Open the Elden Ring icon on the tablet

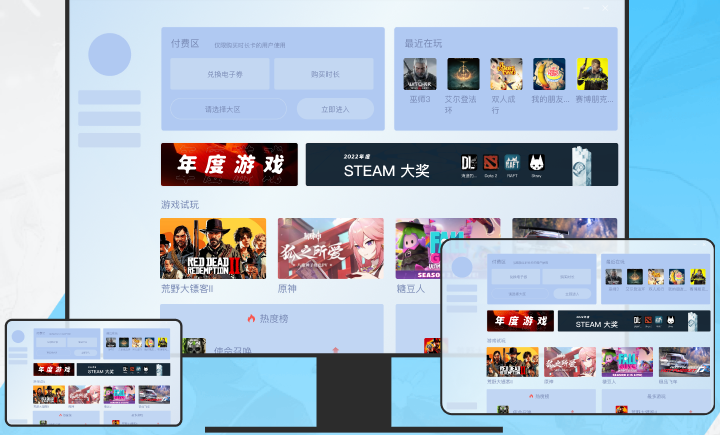coord(635,277)
